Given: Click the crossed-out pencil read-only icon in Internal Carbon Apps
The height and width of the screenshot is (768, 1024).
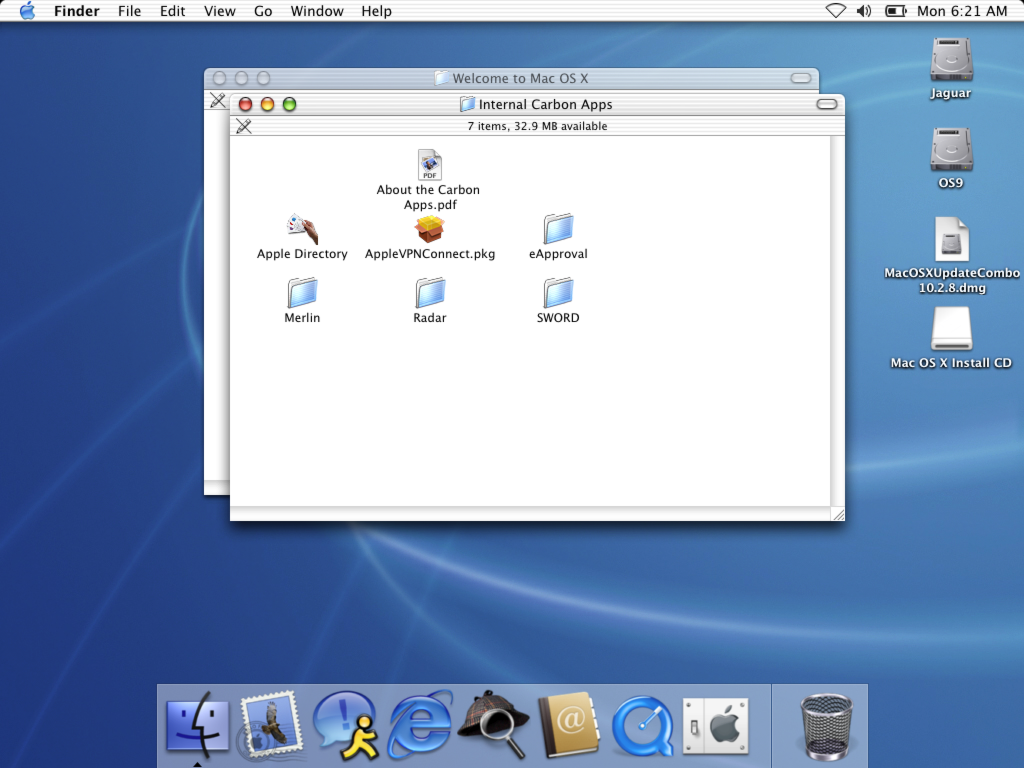Looking at the screenshot, I should click(x=244, y=126).
